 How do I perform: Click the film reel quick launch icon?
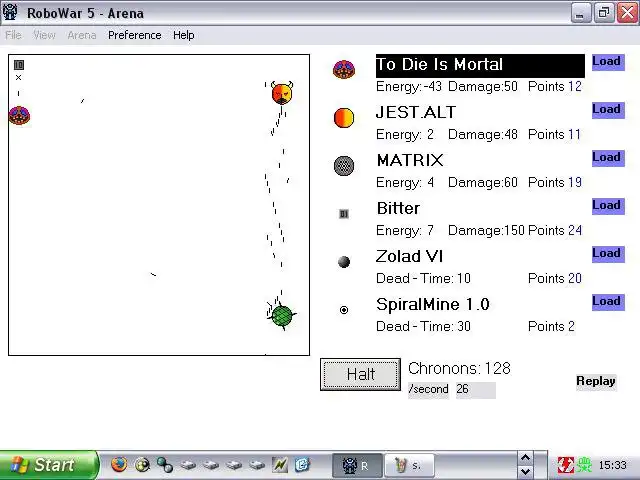pos(142,464)
